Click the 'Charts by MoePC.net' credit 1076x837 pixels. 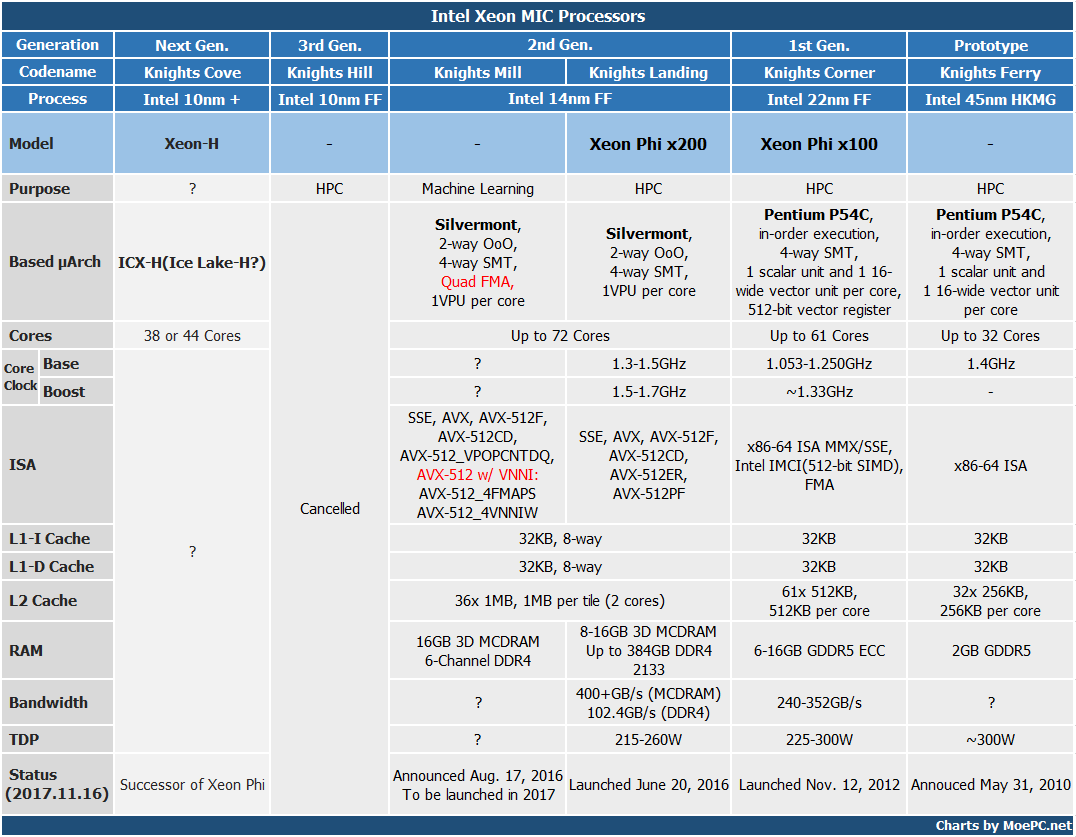pyautogui.click(x=1003, y=825)
